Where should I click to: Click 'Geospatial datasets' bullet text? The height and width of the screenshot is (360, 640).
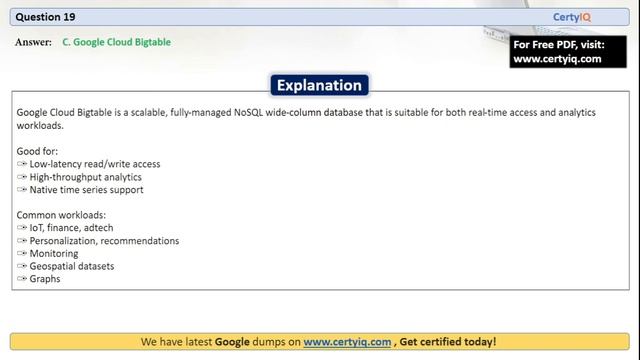(72, 266)
